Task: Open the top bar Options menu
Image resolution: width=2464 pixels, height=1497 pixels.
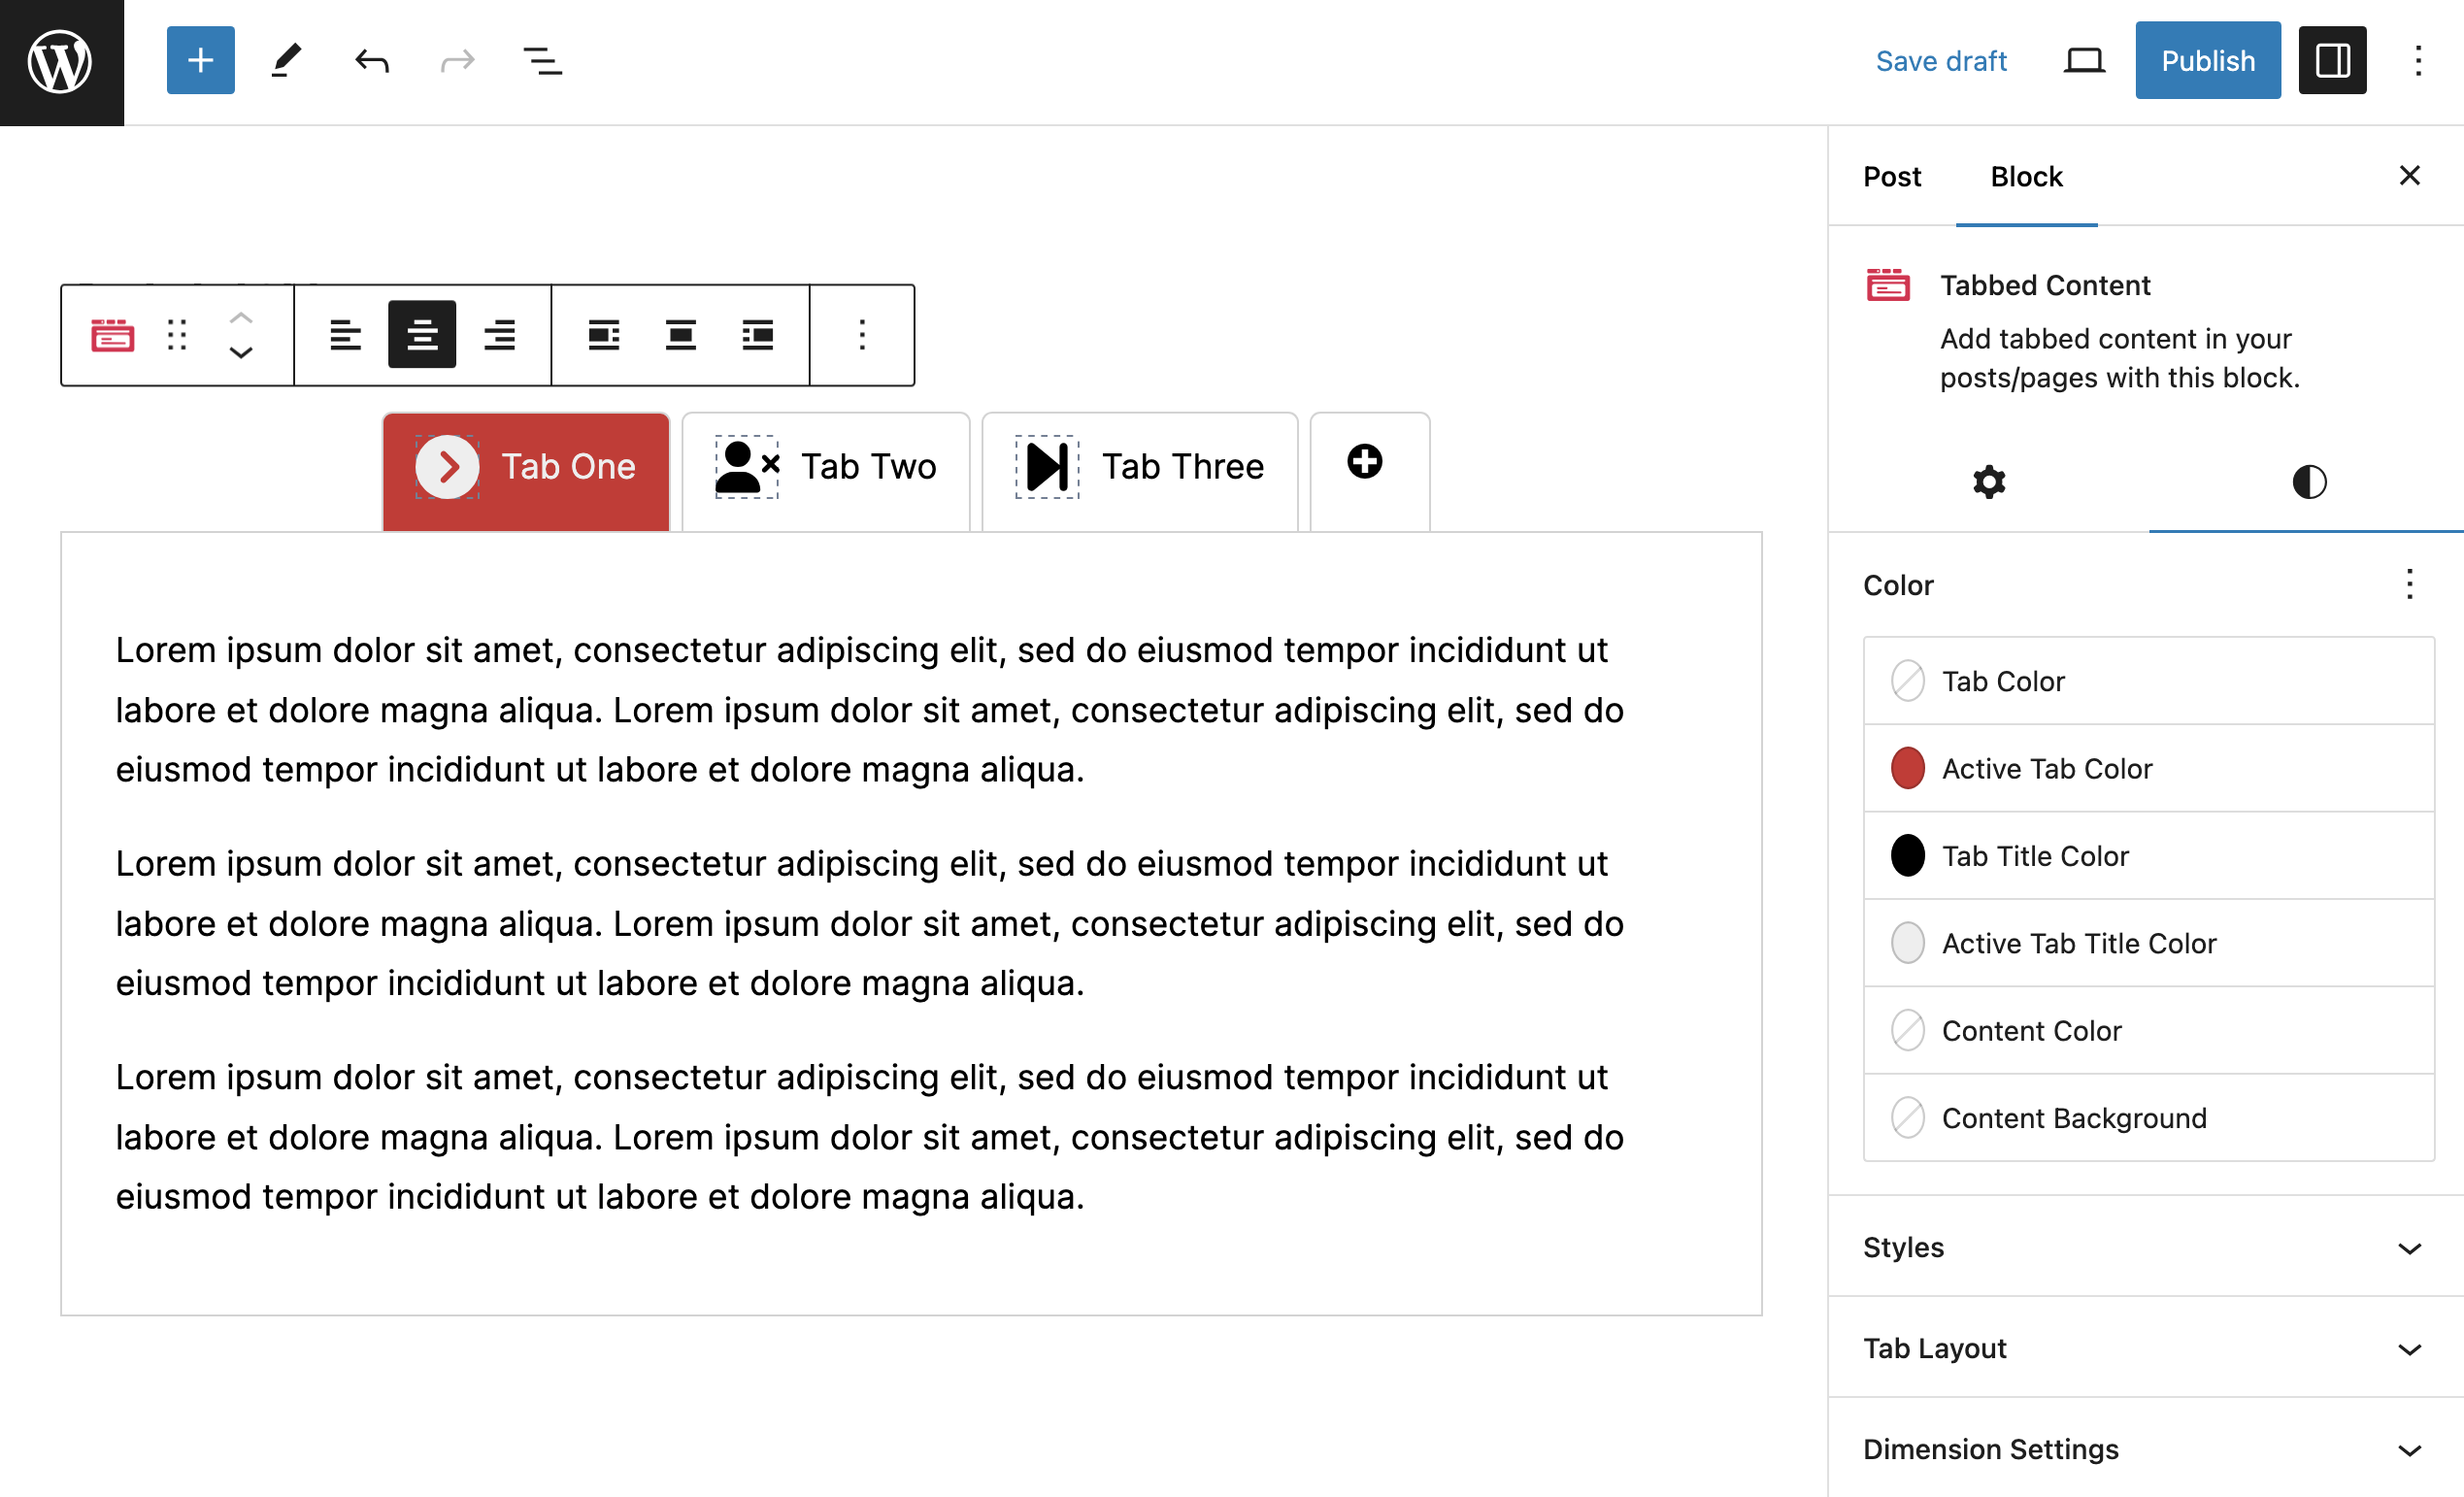Action: coord(2418,61)
